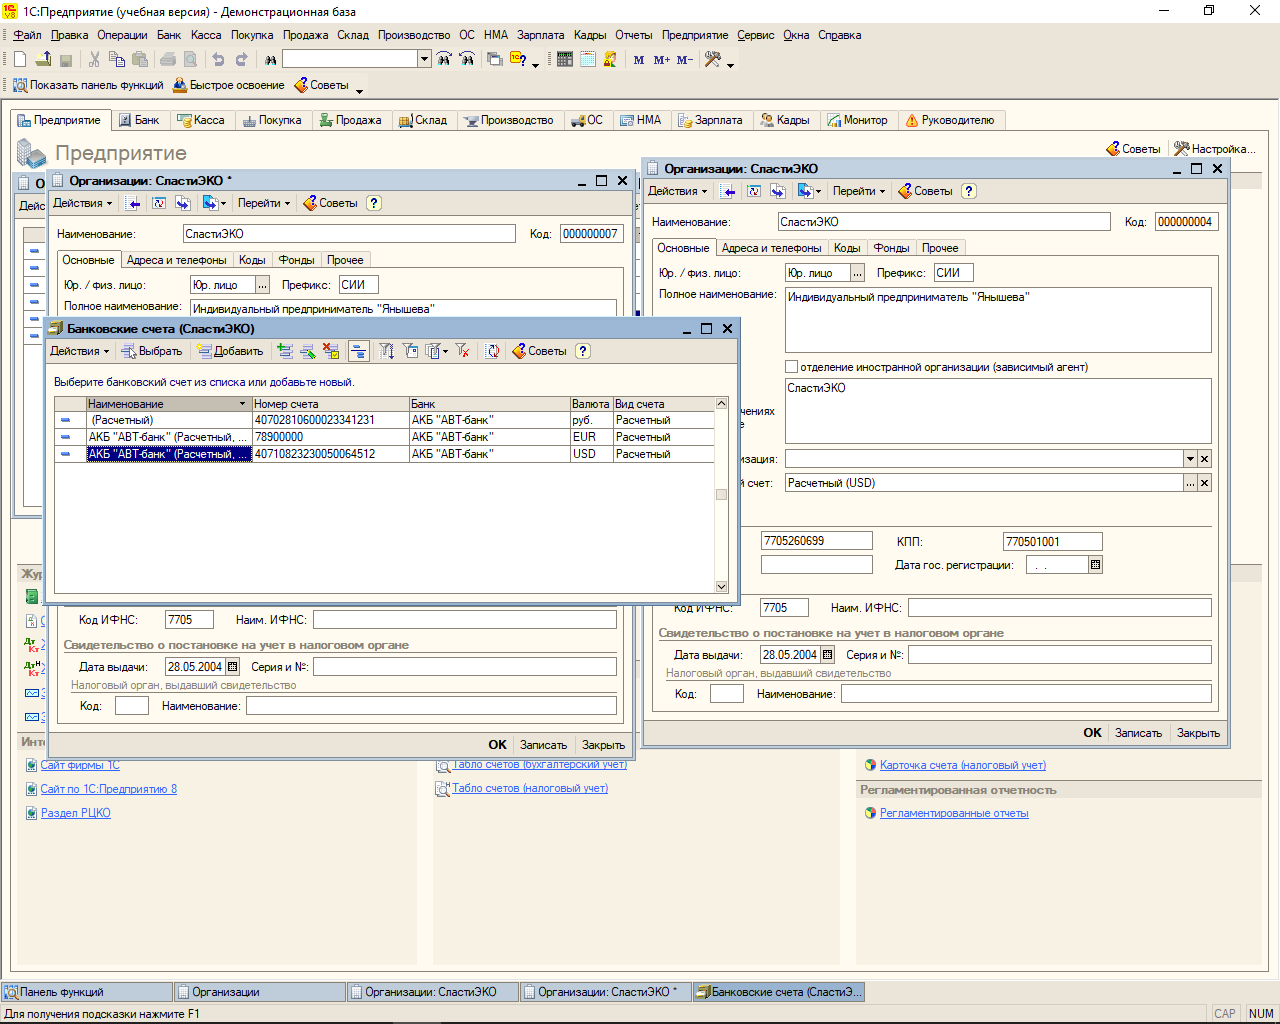Click the question mark help icon in Банковские счета

(583, 351)
